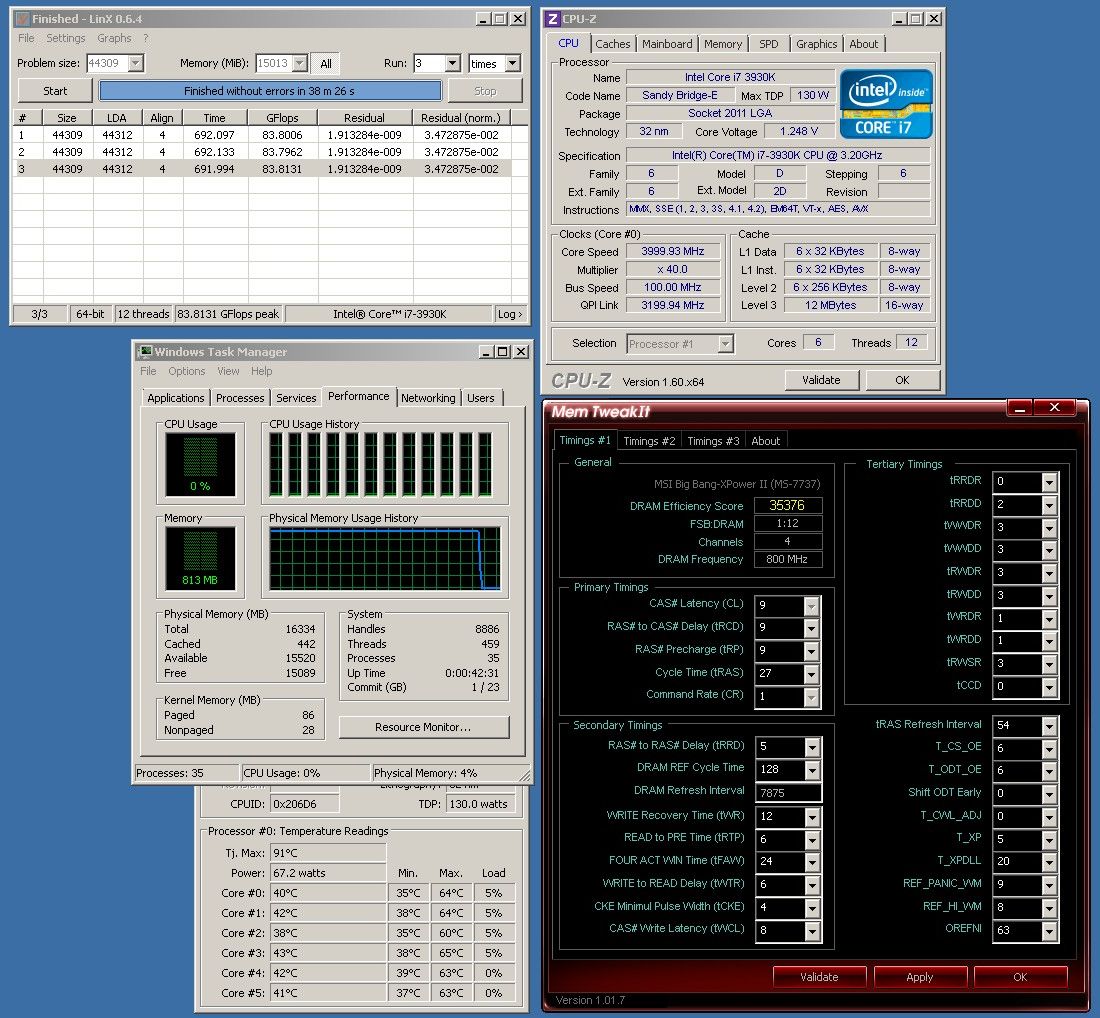Expand the CAS# Latency (CL) dropdown
Image resolution: width=1100 pixels, height=1018 pixels.
click(x=811, y=606)
